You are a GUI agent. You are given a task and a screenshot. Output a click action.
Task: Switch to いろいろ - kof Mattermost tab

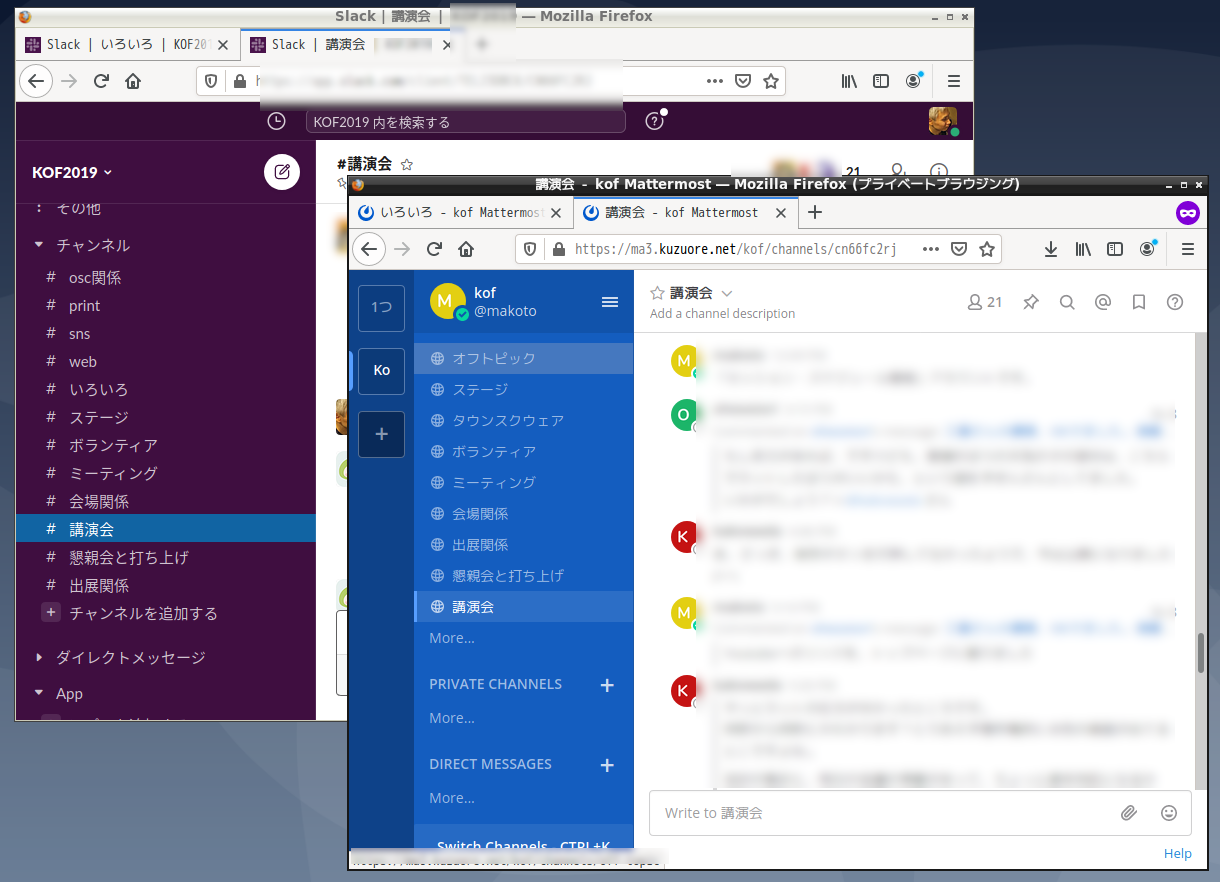coord(462,212)
